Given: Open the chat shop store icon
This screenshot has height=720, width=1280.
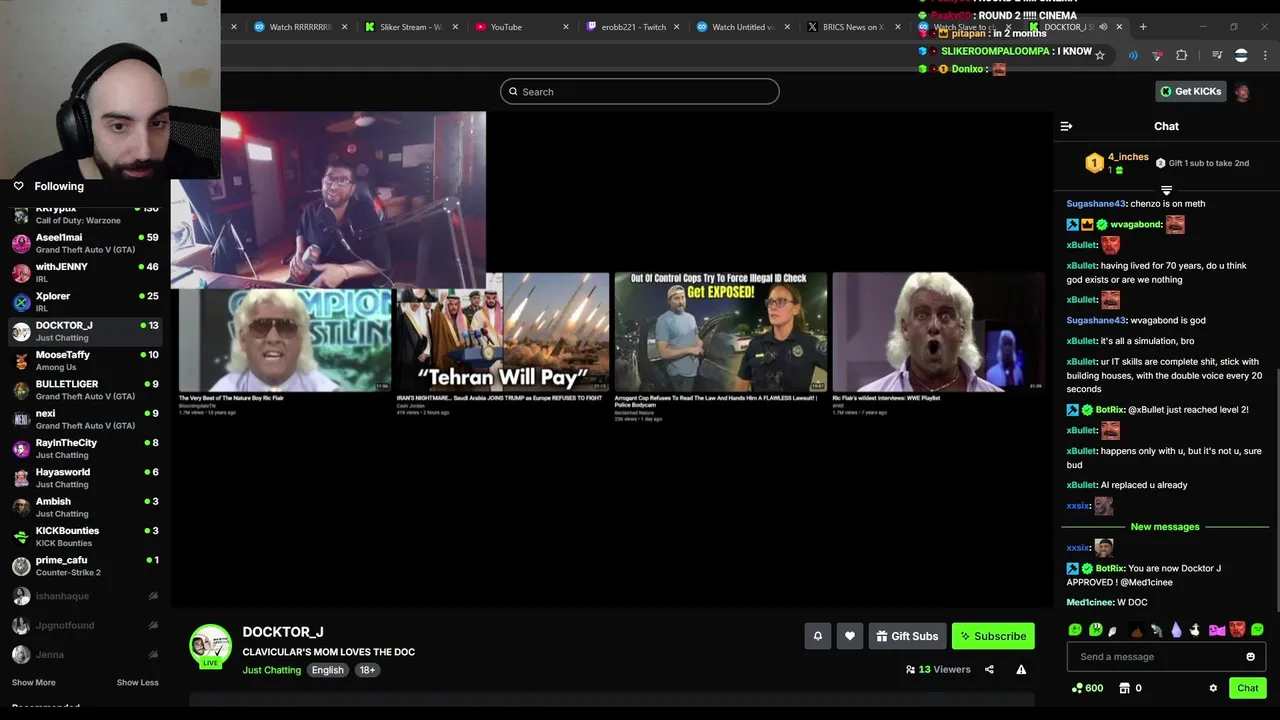Looking at the screenshot, I should click(1124, 688).
